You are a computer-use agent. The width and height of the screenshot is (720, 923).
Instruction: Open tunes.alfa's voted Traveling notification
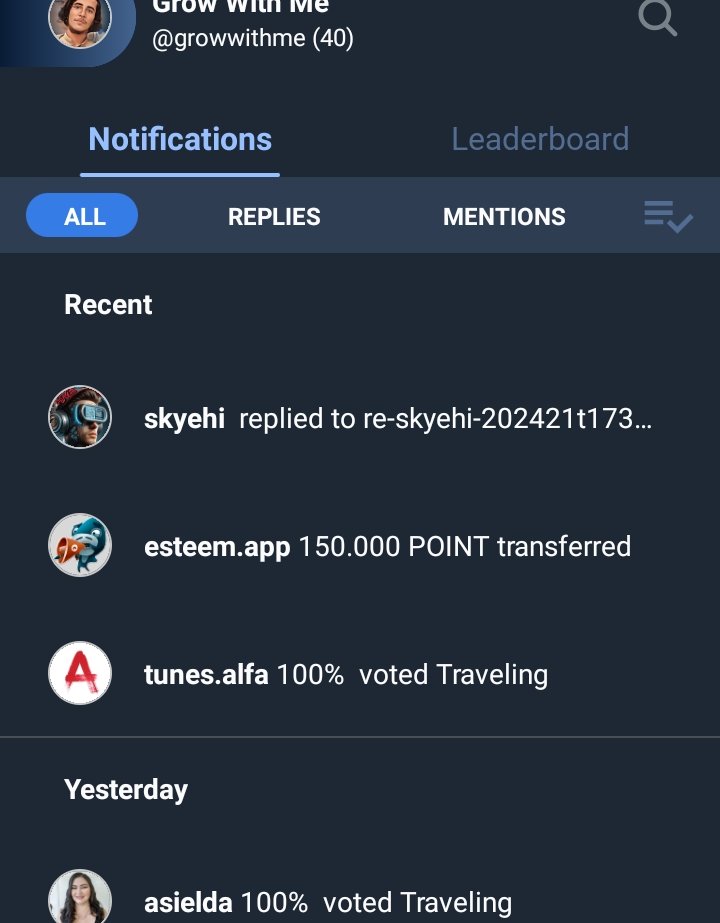coord(412,674)
